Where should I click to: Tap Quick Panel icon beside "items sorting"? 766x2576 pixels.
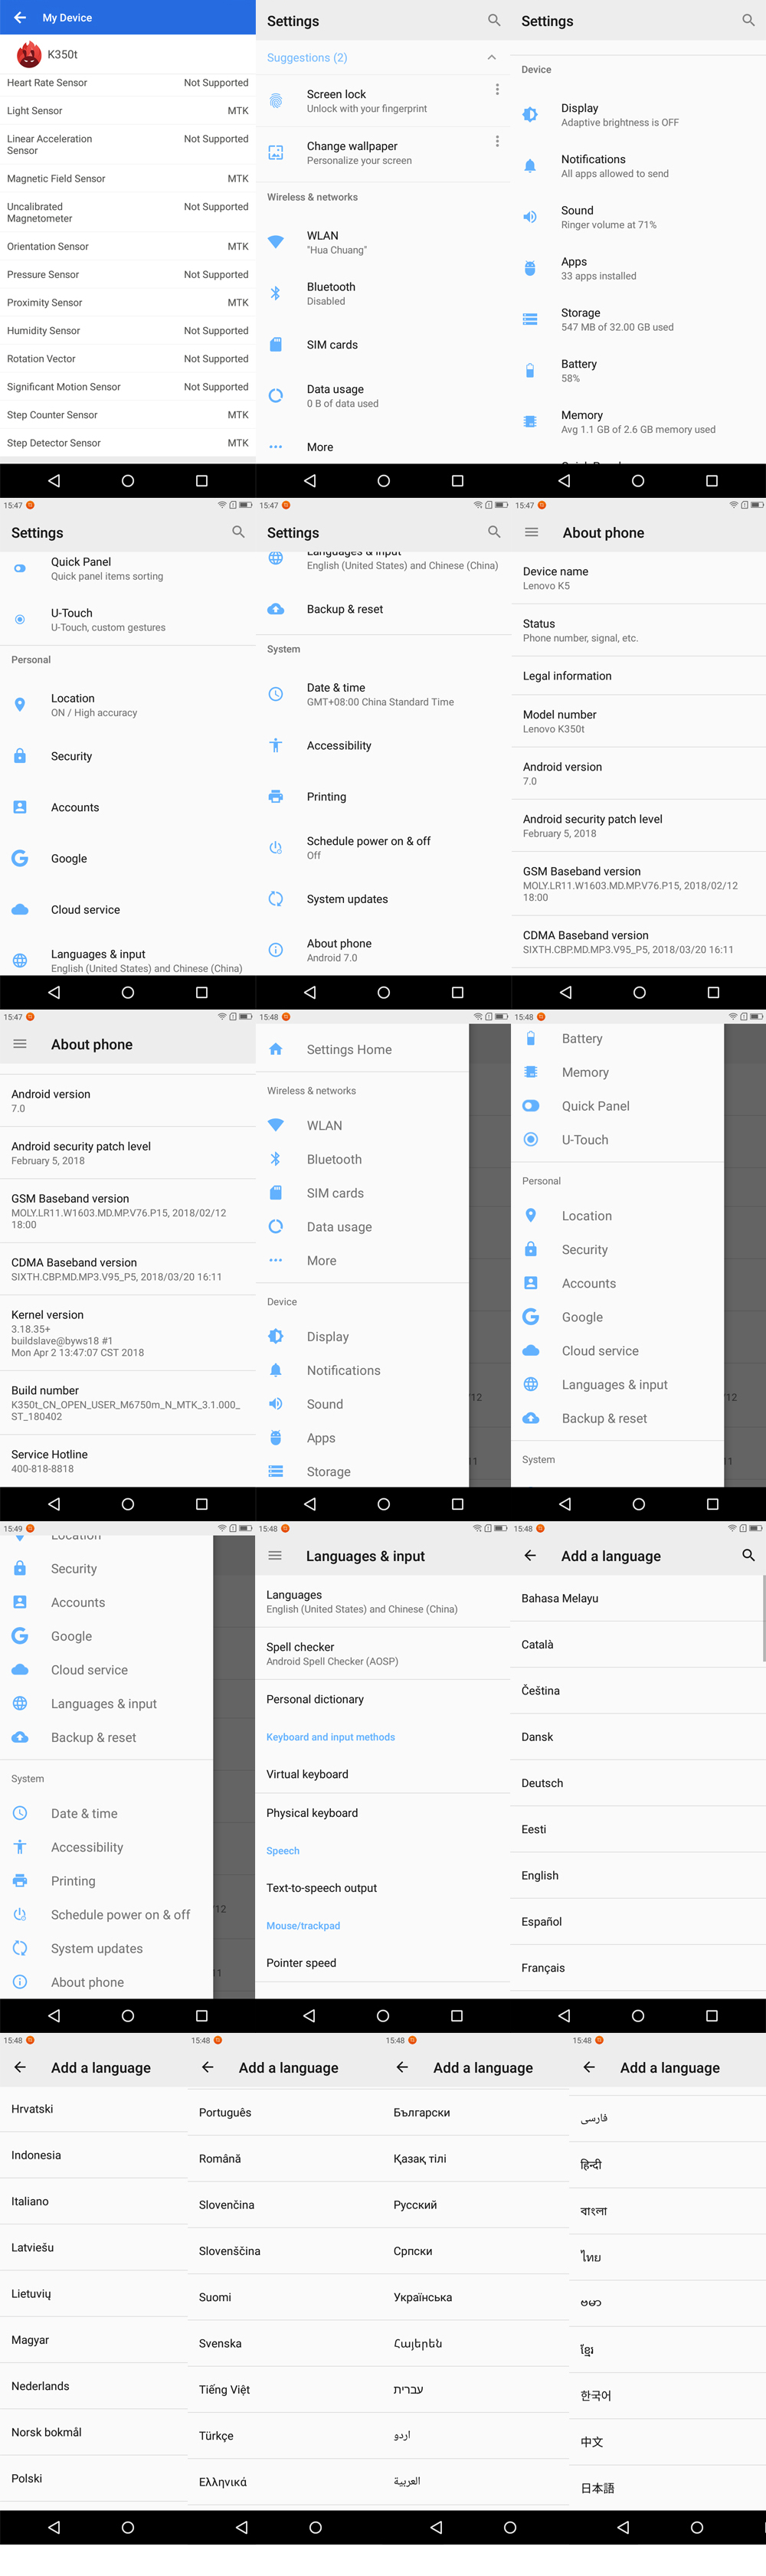point(20,568)
